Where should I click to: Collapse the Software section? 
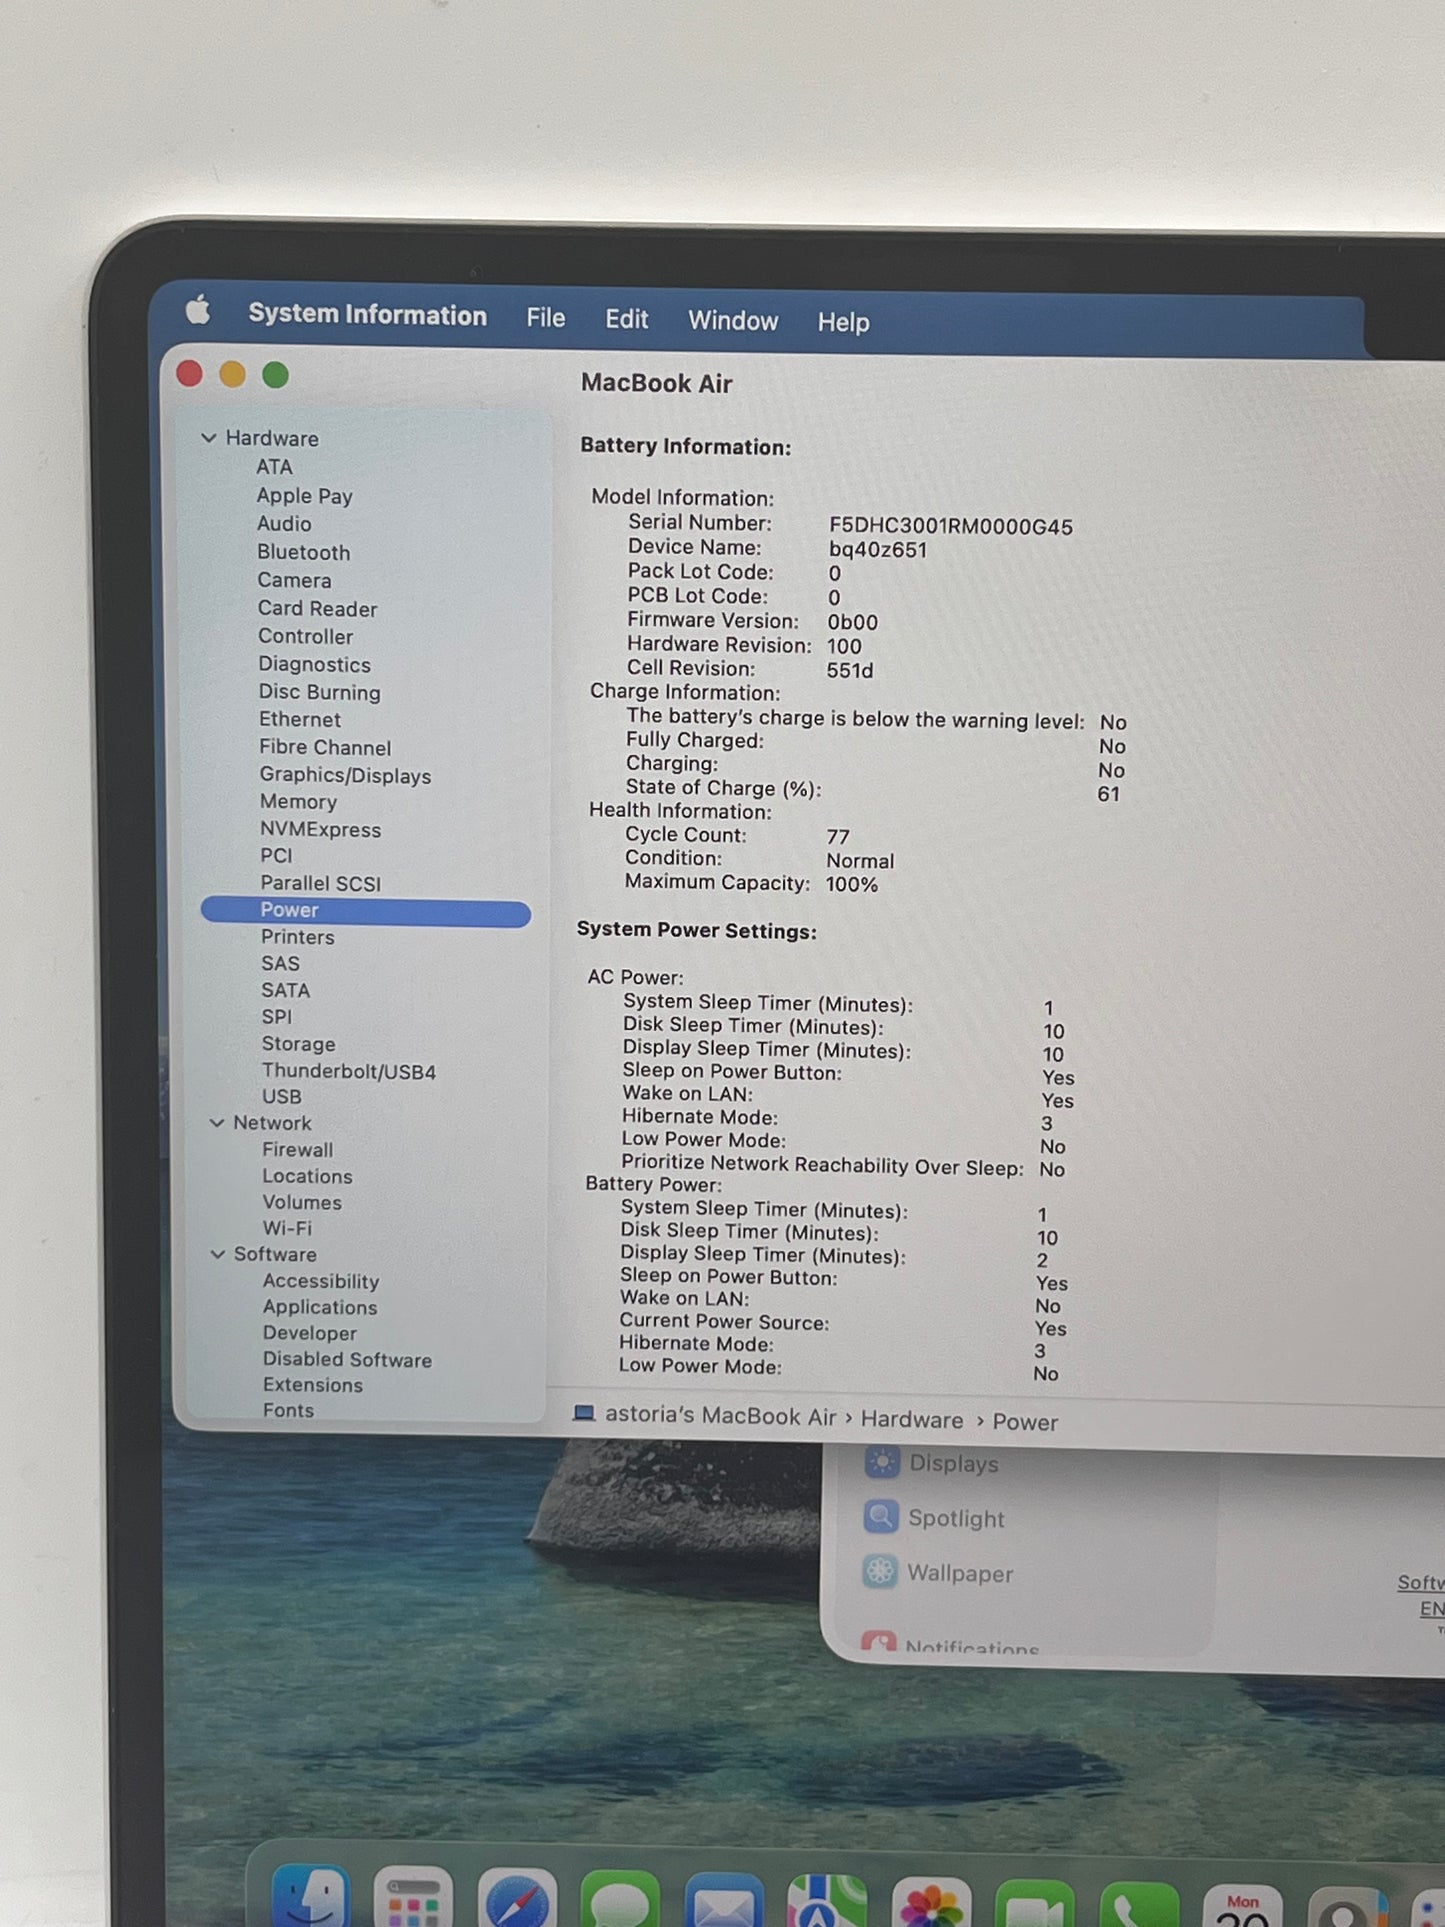[x=217, y=1254]
